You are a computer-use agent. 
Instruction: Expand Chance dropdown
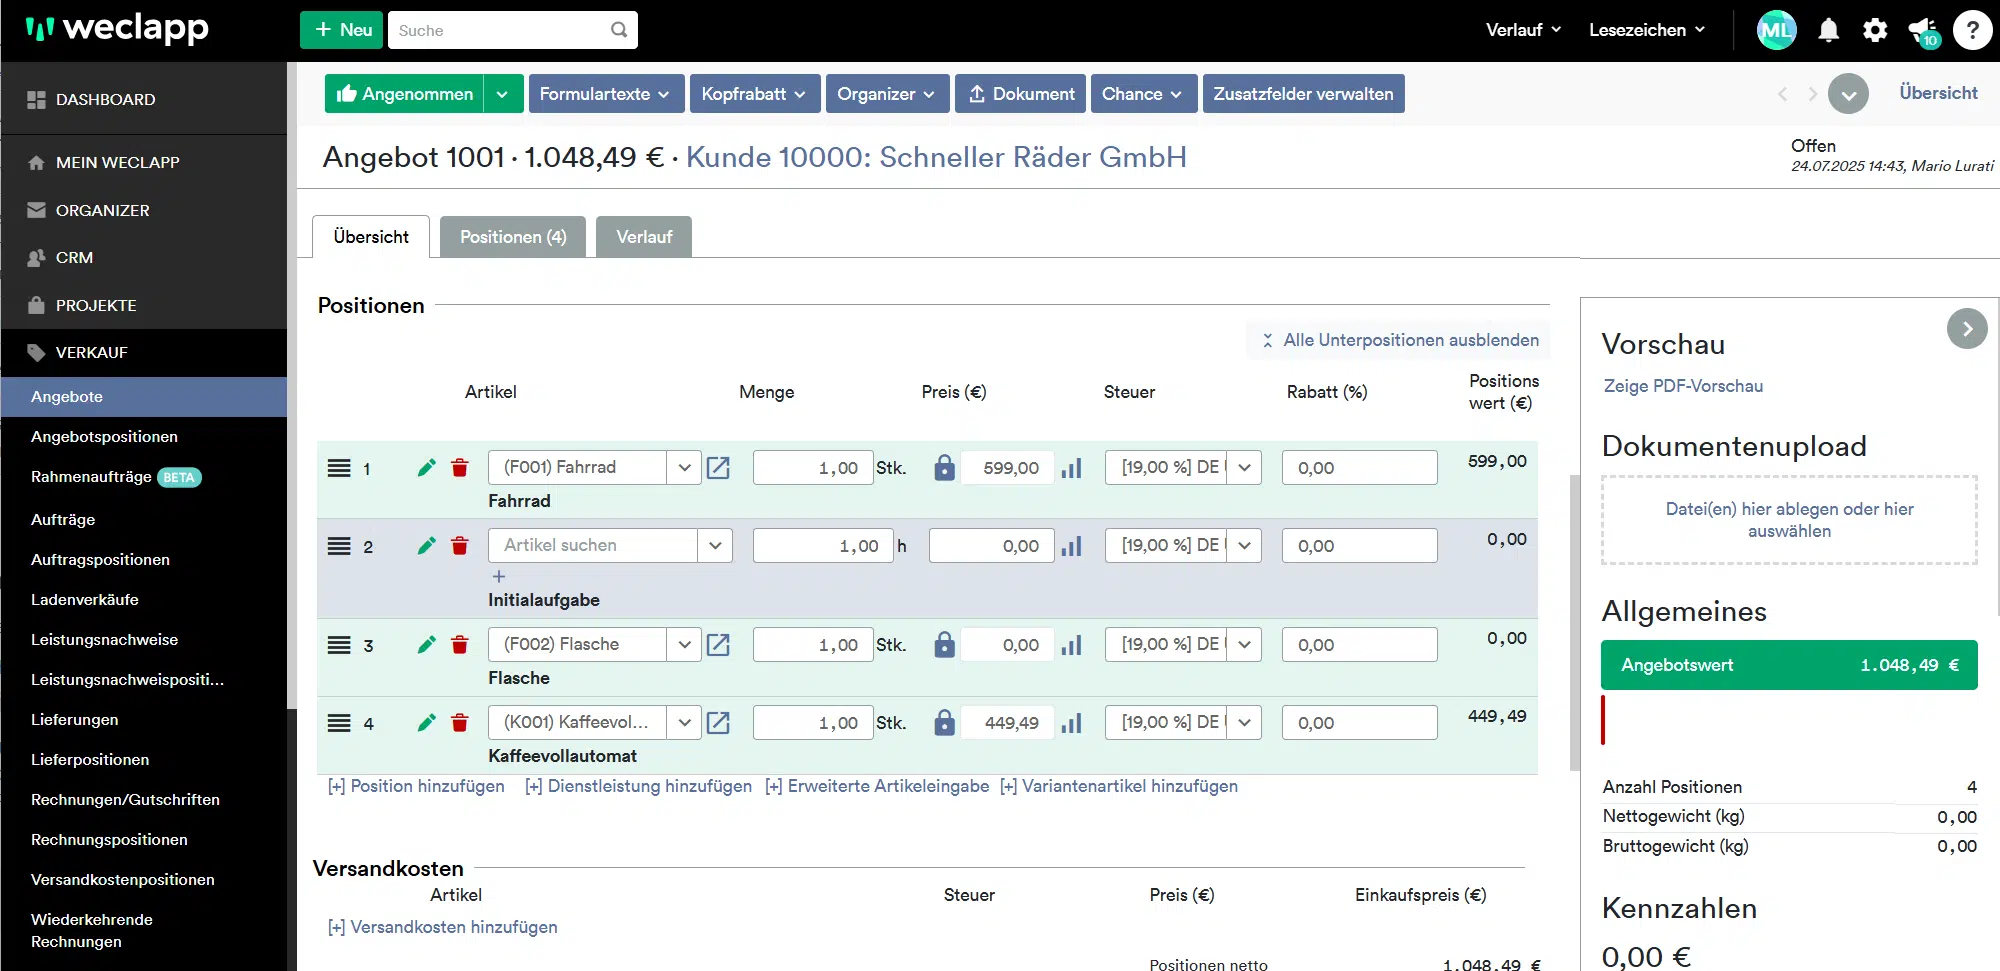pyautogui.click(x=1143, y=94)
